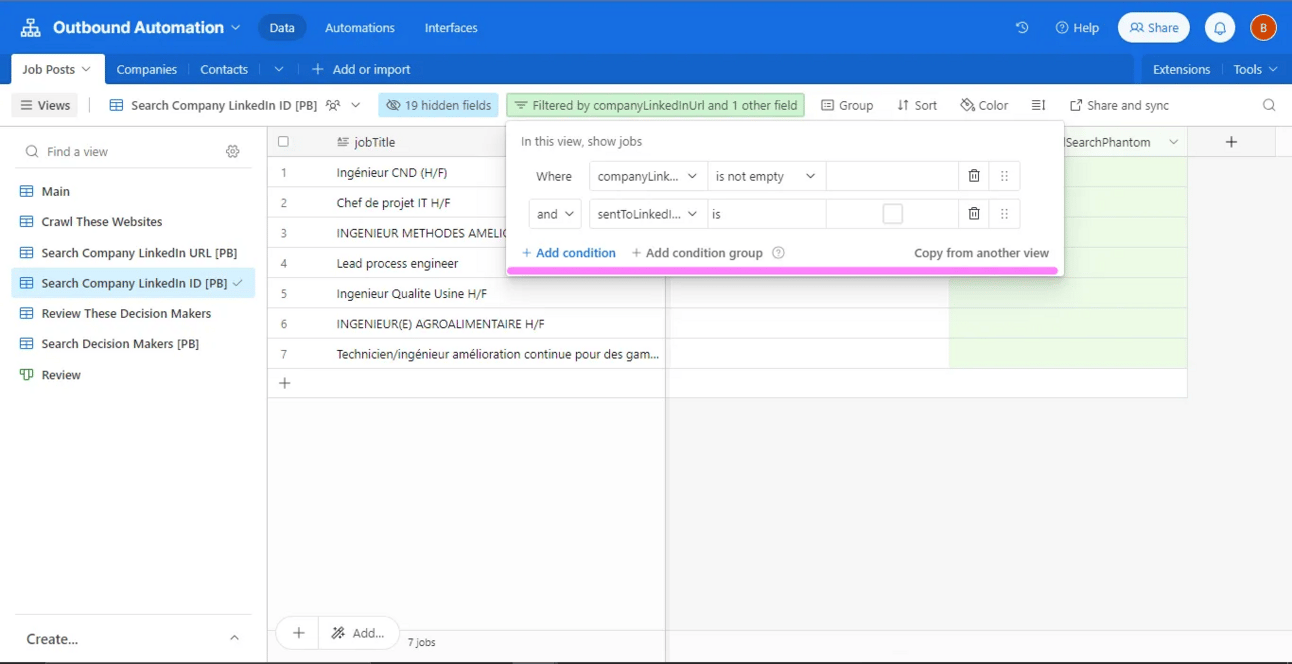Delete the sentToLinkedIn filter condition

coord(974,213)
